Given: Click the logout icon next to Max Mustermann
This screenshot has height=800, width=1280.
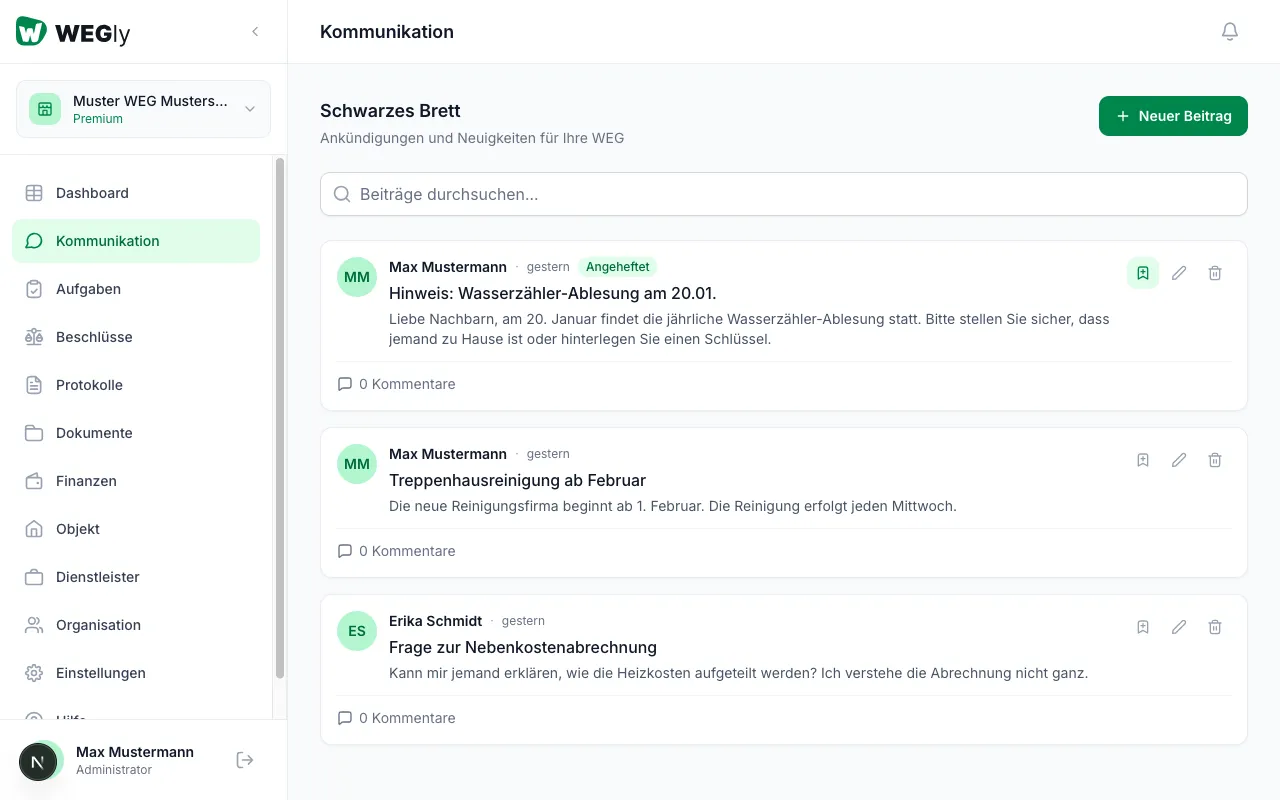Looking at the screenshot, I should 245,760.
